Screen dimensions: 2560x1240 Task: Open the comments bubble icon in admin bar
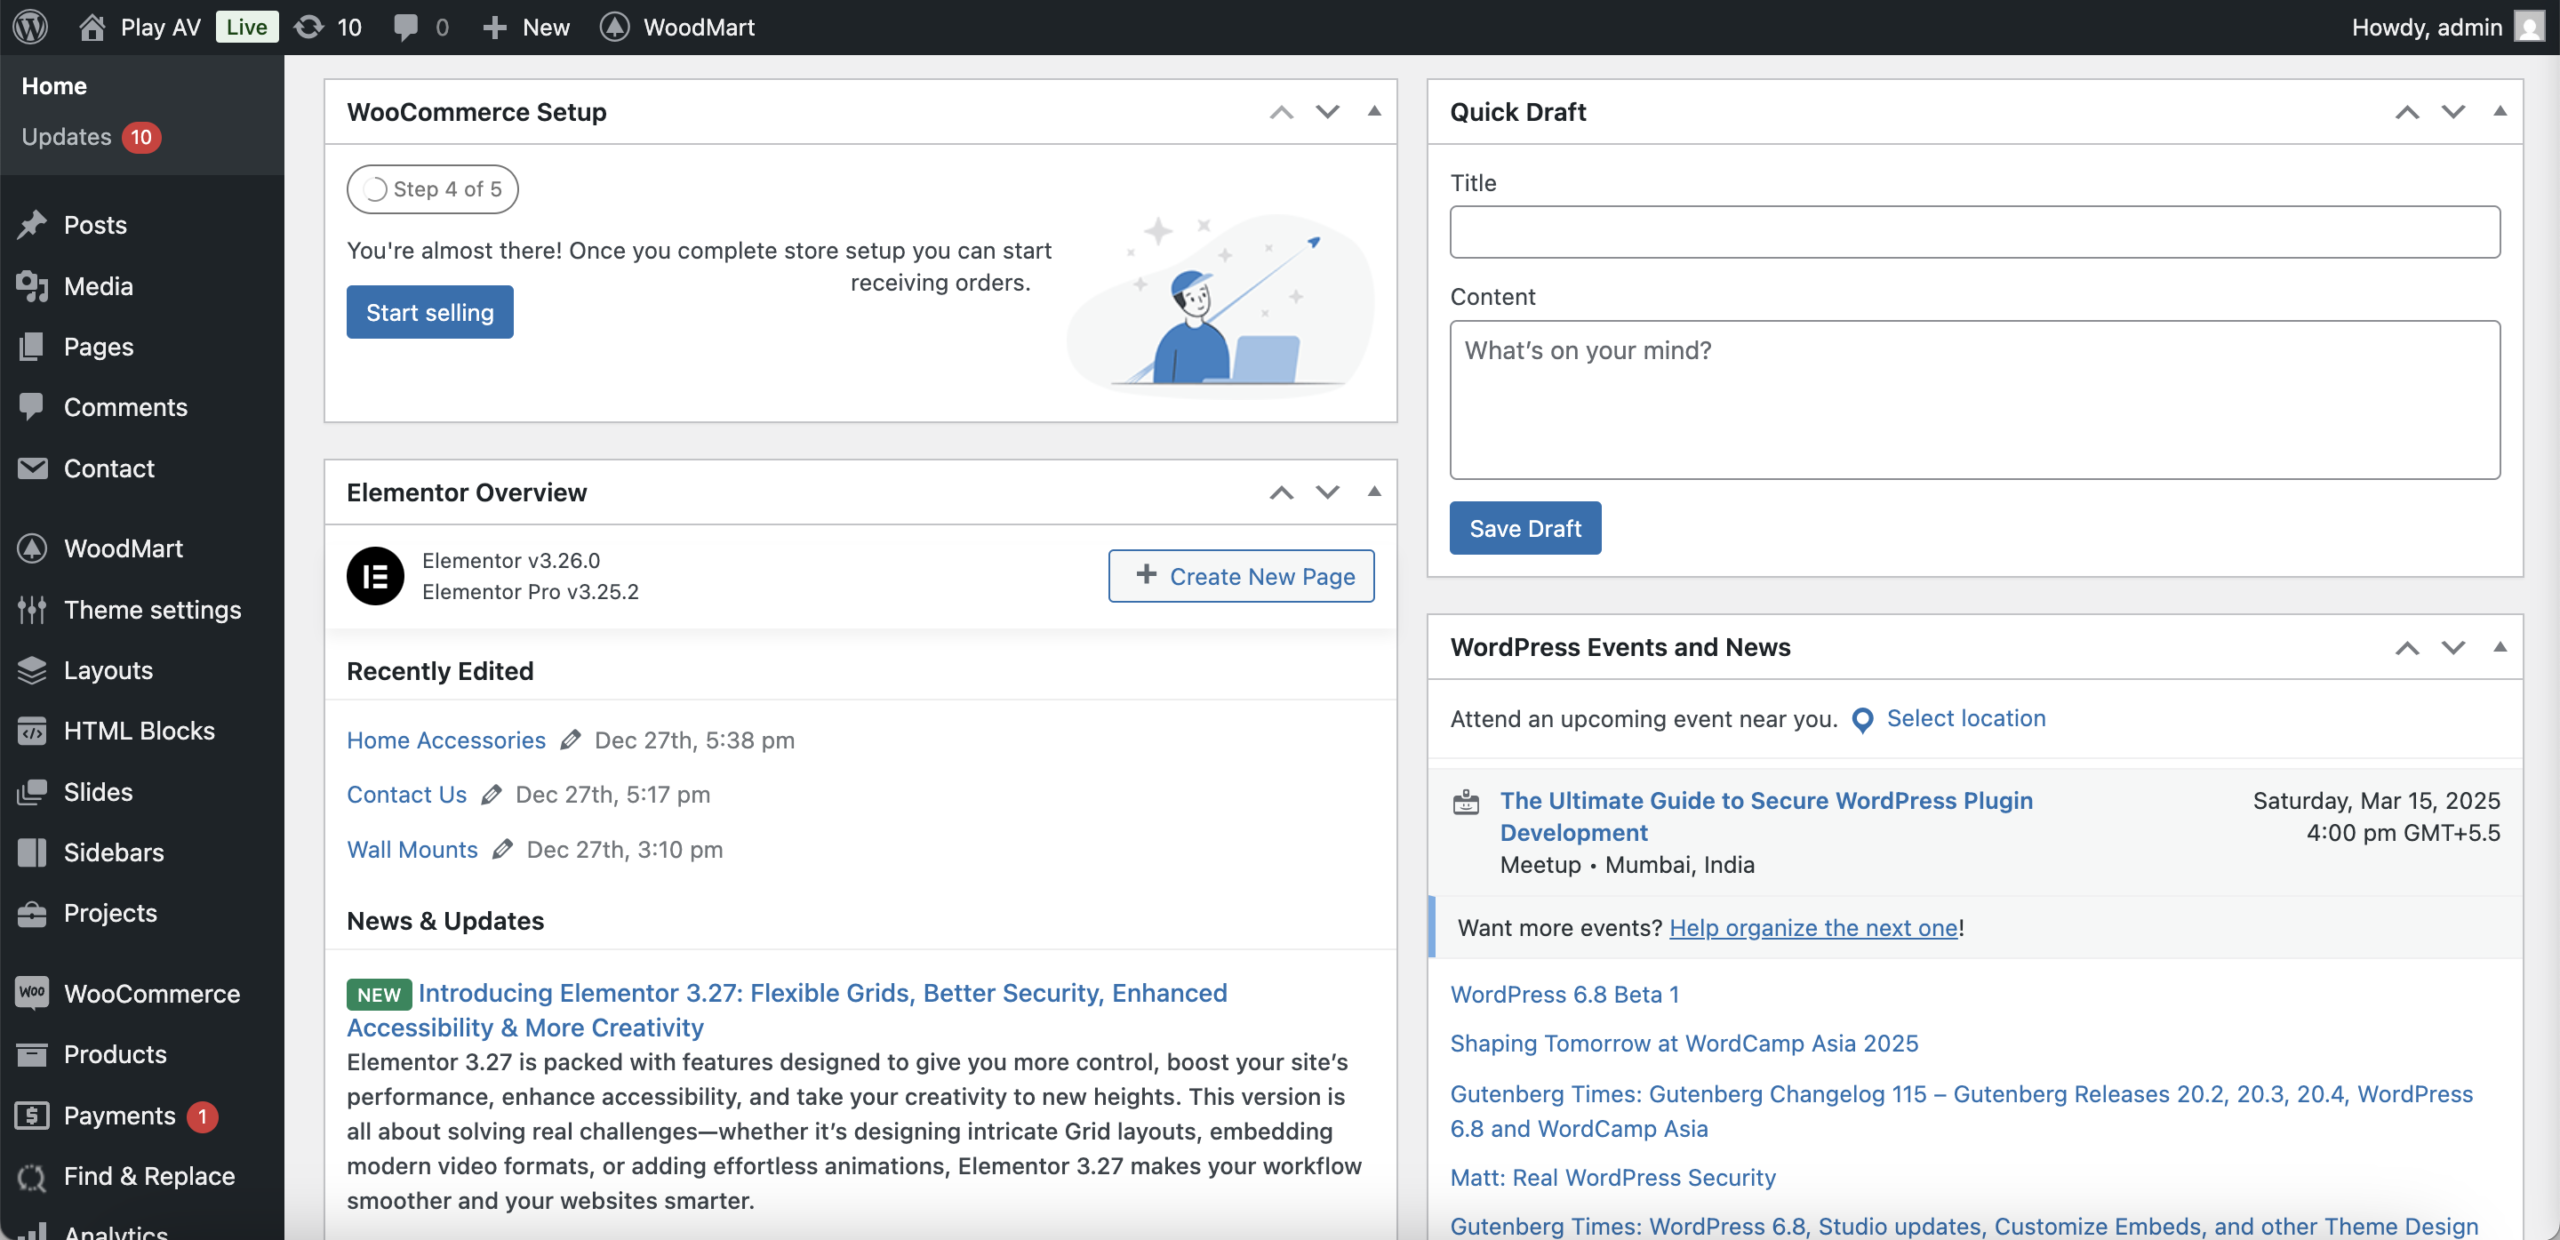tap(405, 27)
